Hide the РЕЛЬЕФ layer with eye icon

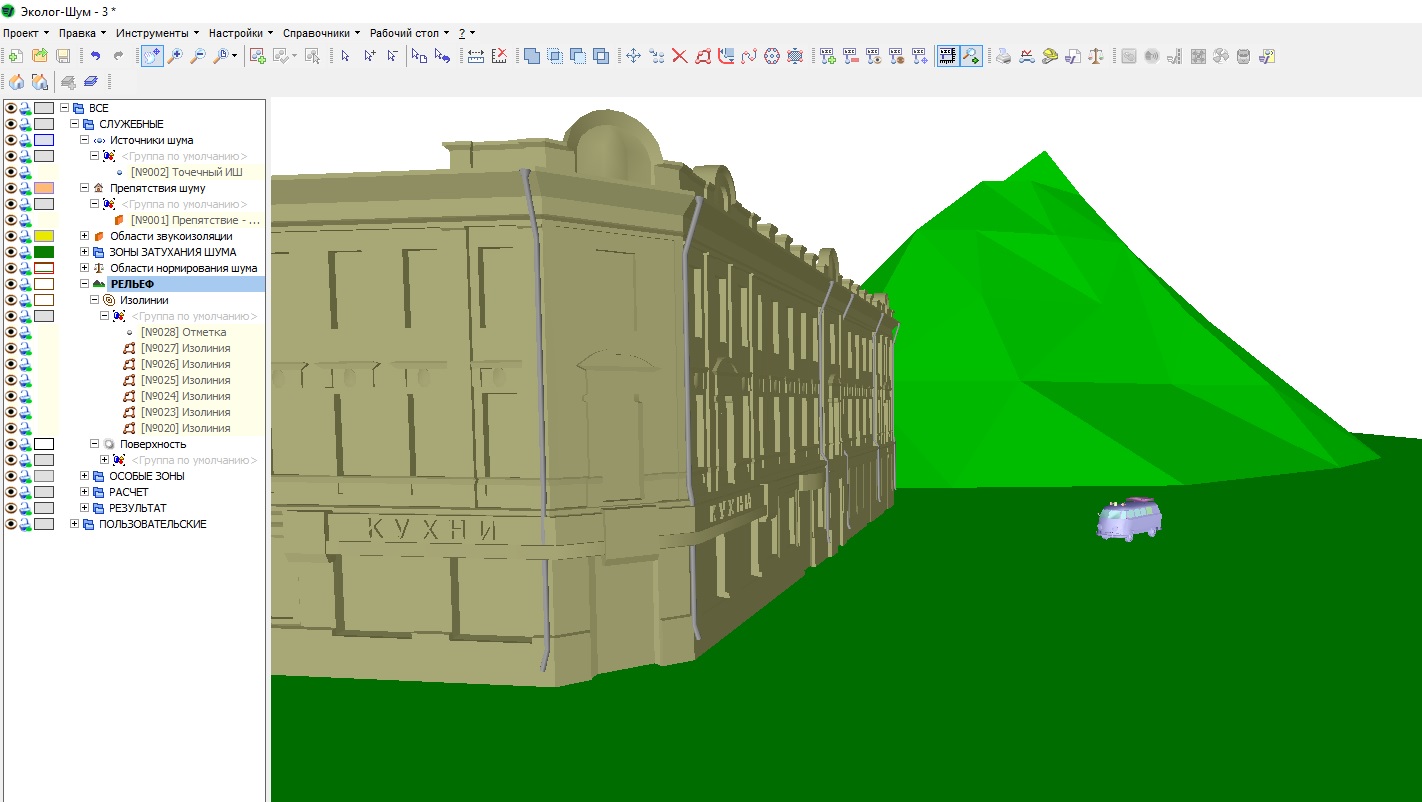pos(11,284)
